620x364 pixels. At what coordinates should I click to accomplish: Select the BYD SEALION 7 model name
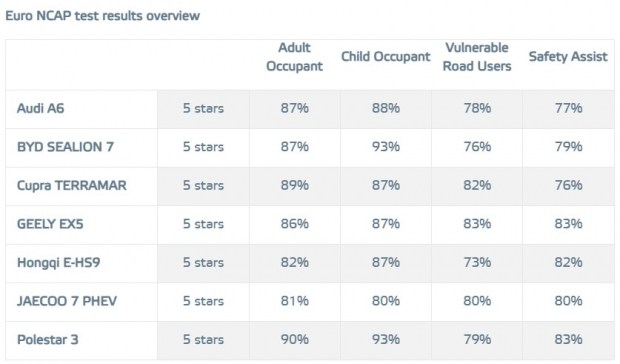pos(65,147)
